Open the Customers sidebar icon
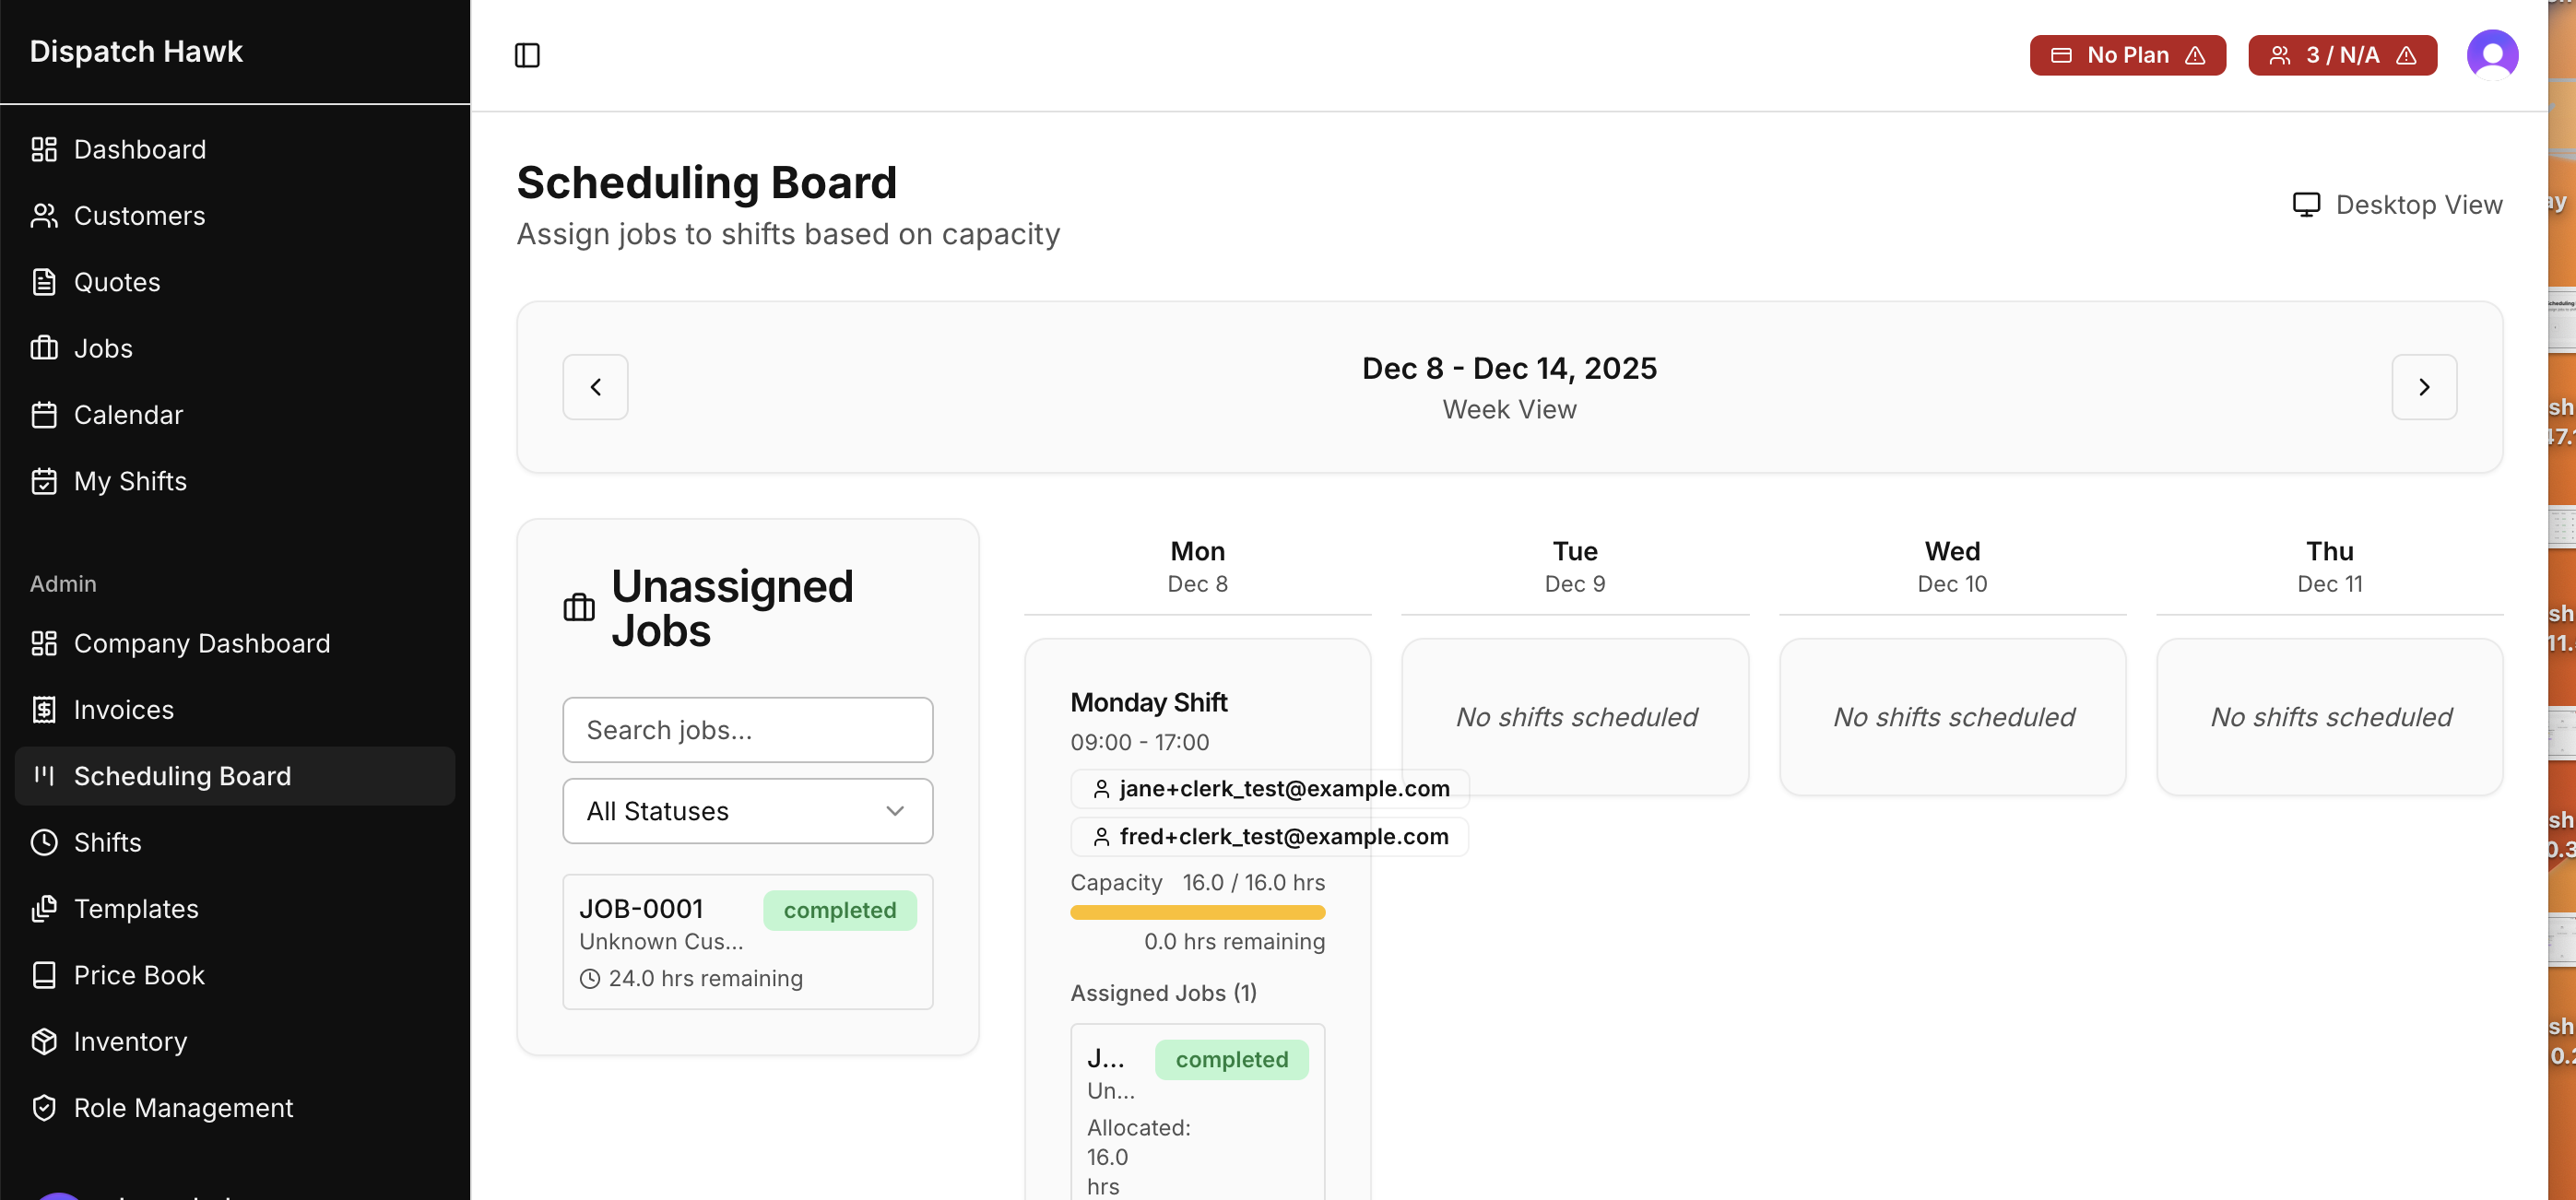The height and width of the screenshot is (1200, 2576). point(44,216)
